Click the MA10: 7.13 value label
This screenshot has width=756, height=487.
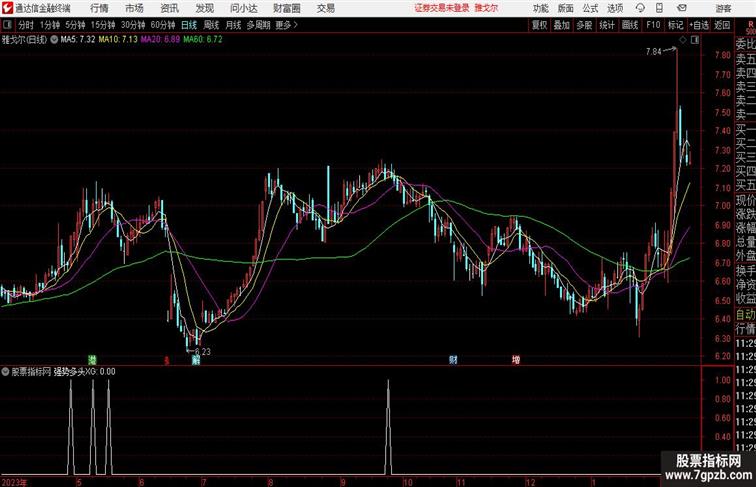[x=118, y=40]
